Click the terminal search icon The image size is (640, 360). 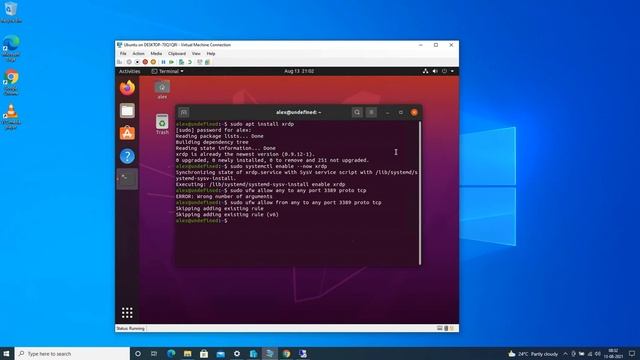point(357,112)
